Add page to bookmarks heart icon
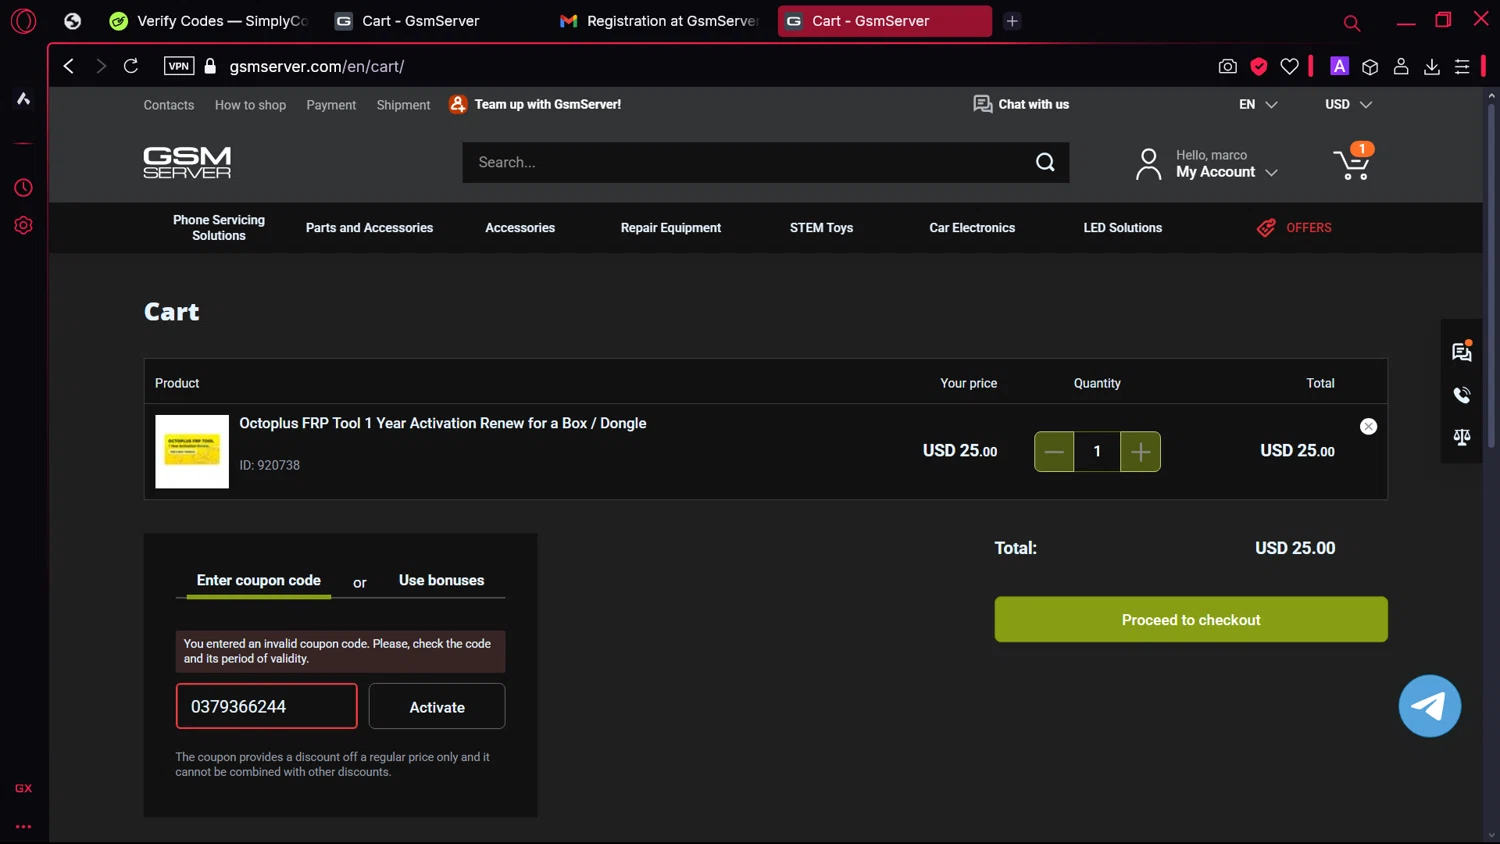This screenshot has width=1500, height=844. pyautogui.click(x=1290, y=66)
